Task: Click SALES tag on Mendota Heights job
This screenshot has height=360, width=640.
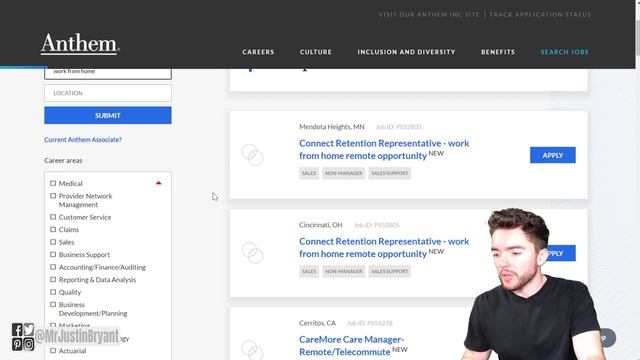Action: [x=309, y=173]
